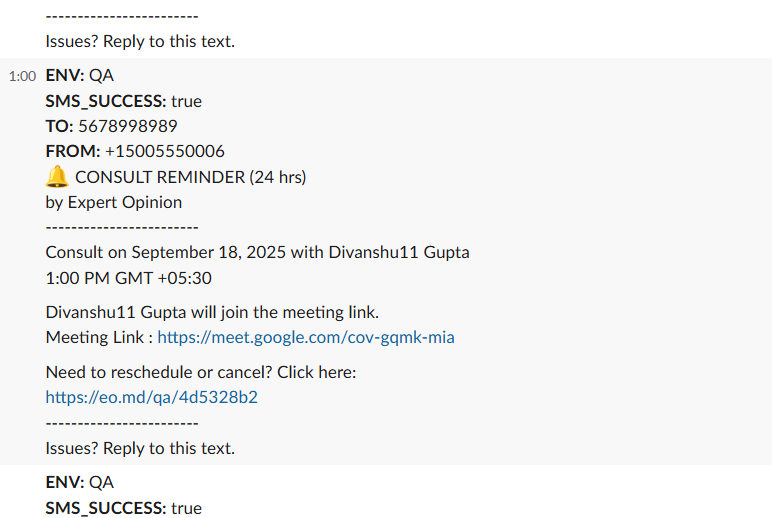The height and width of the screenshot is (518, 772).
Task: Click the dashed separator below "by Expert Opinion"
Action: [122, 227]
